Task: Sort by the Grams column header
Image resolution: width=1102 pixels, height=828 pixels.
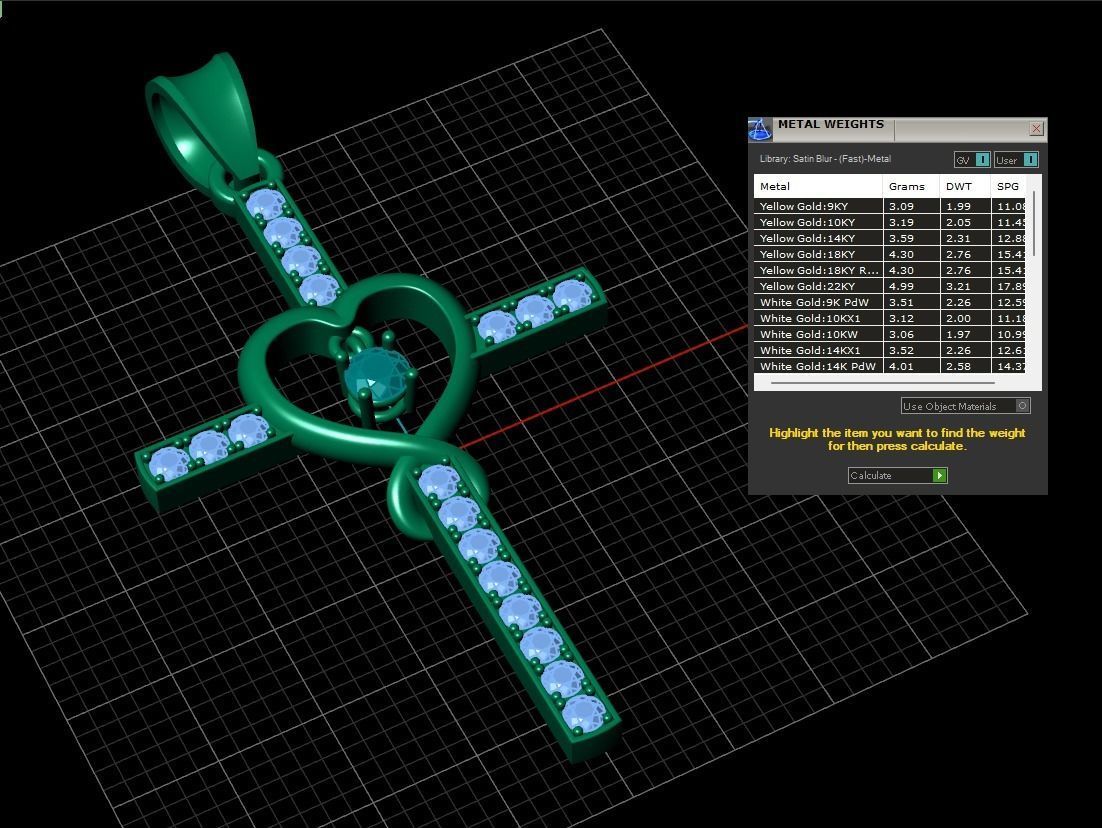Action: [911, 186]
